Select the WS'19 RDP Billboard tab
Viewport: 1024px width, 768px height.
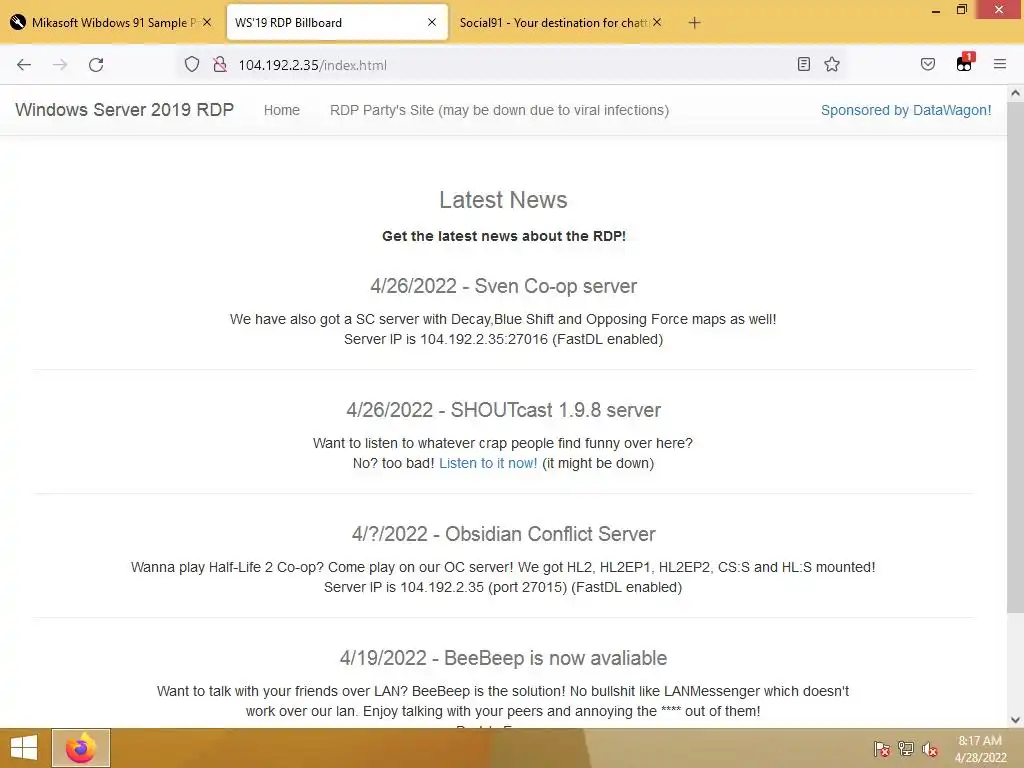pyautogui.click(x=337, y=22)
